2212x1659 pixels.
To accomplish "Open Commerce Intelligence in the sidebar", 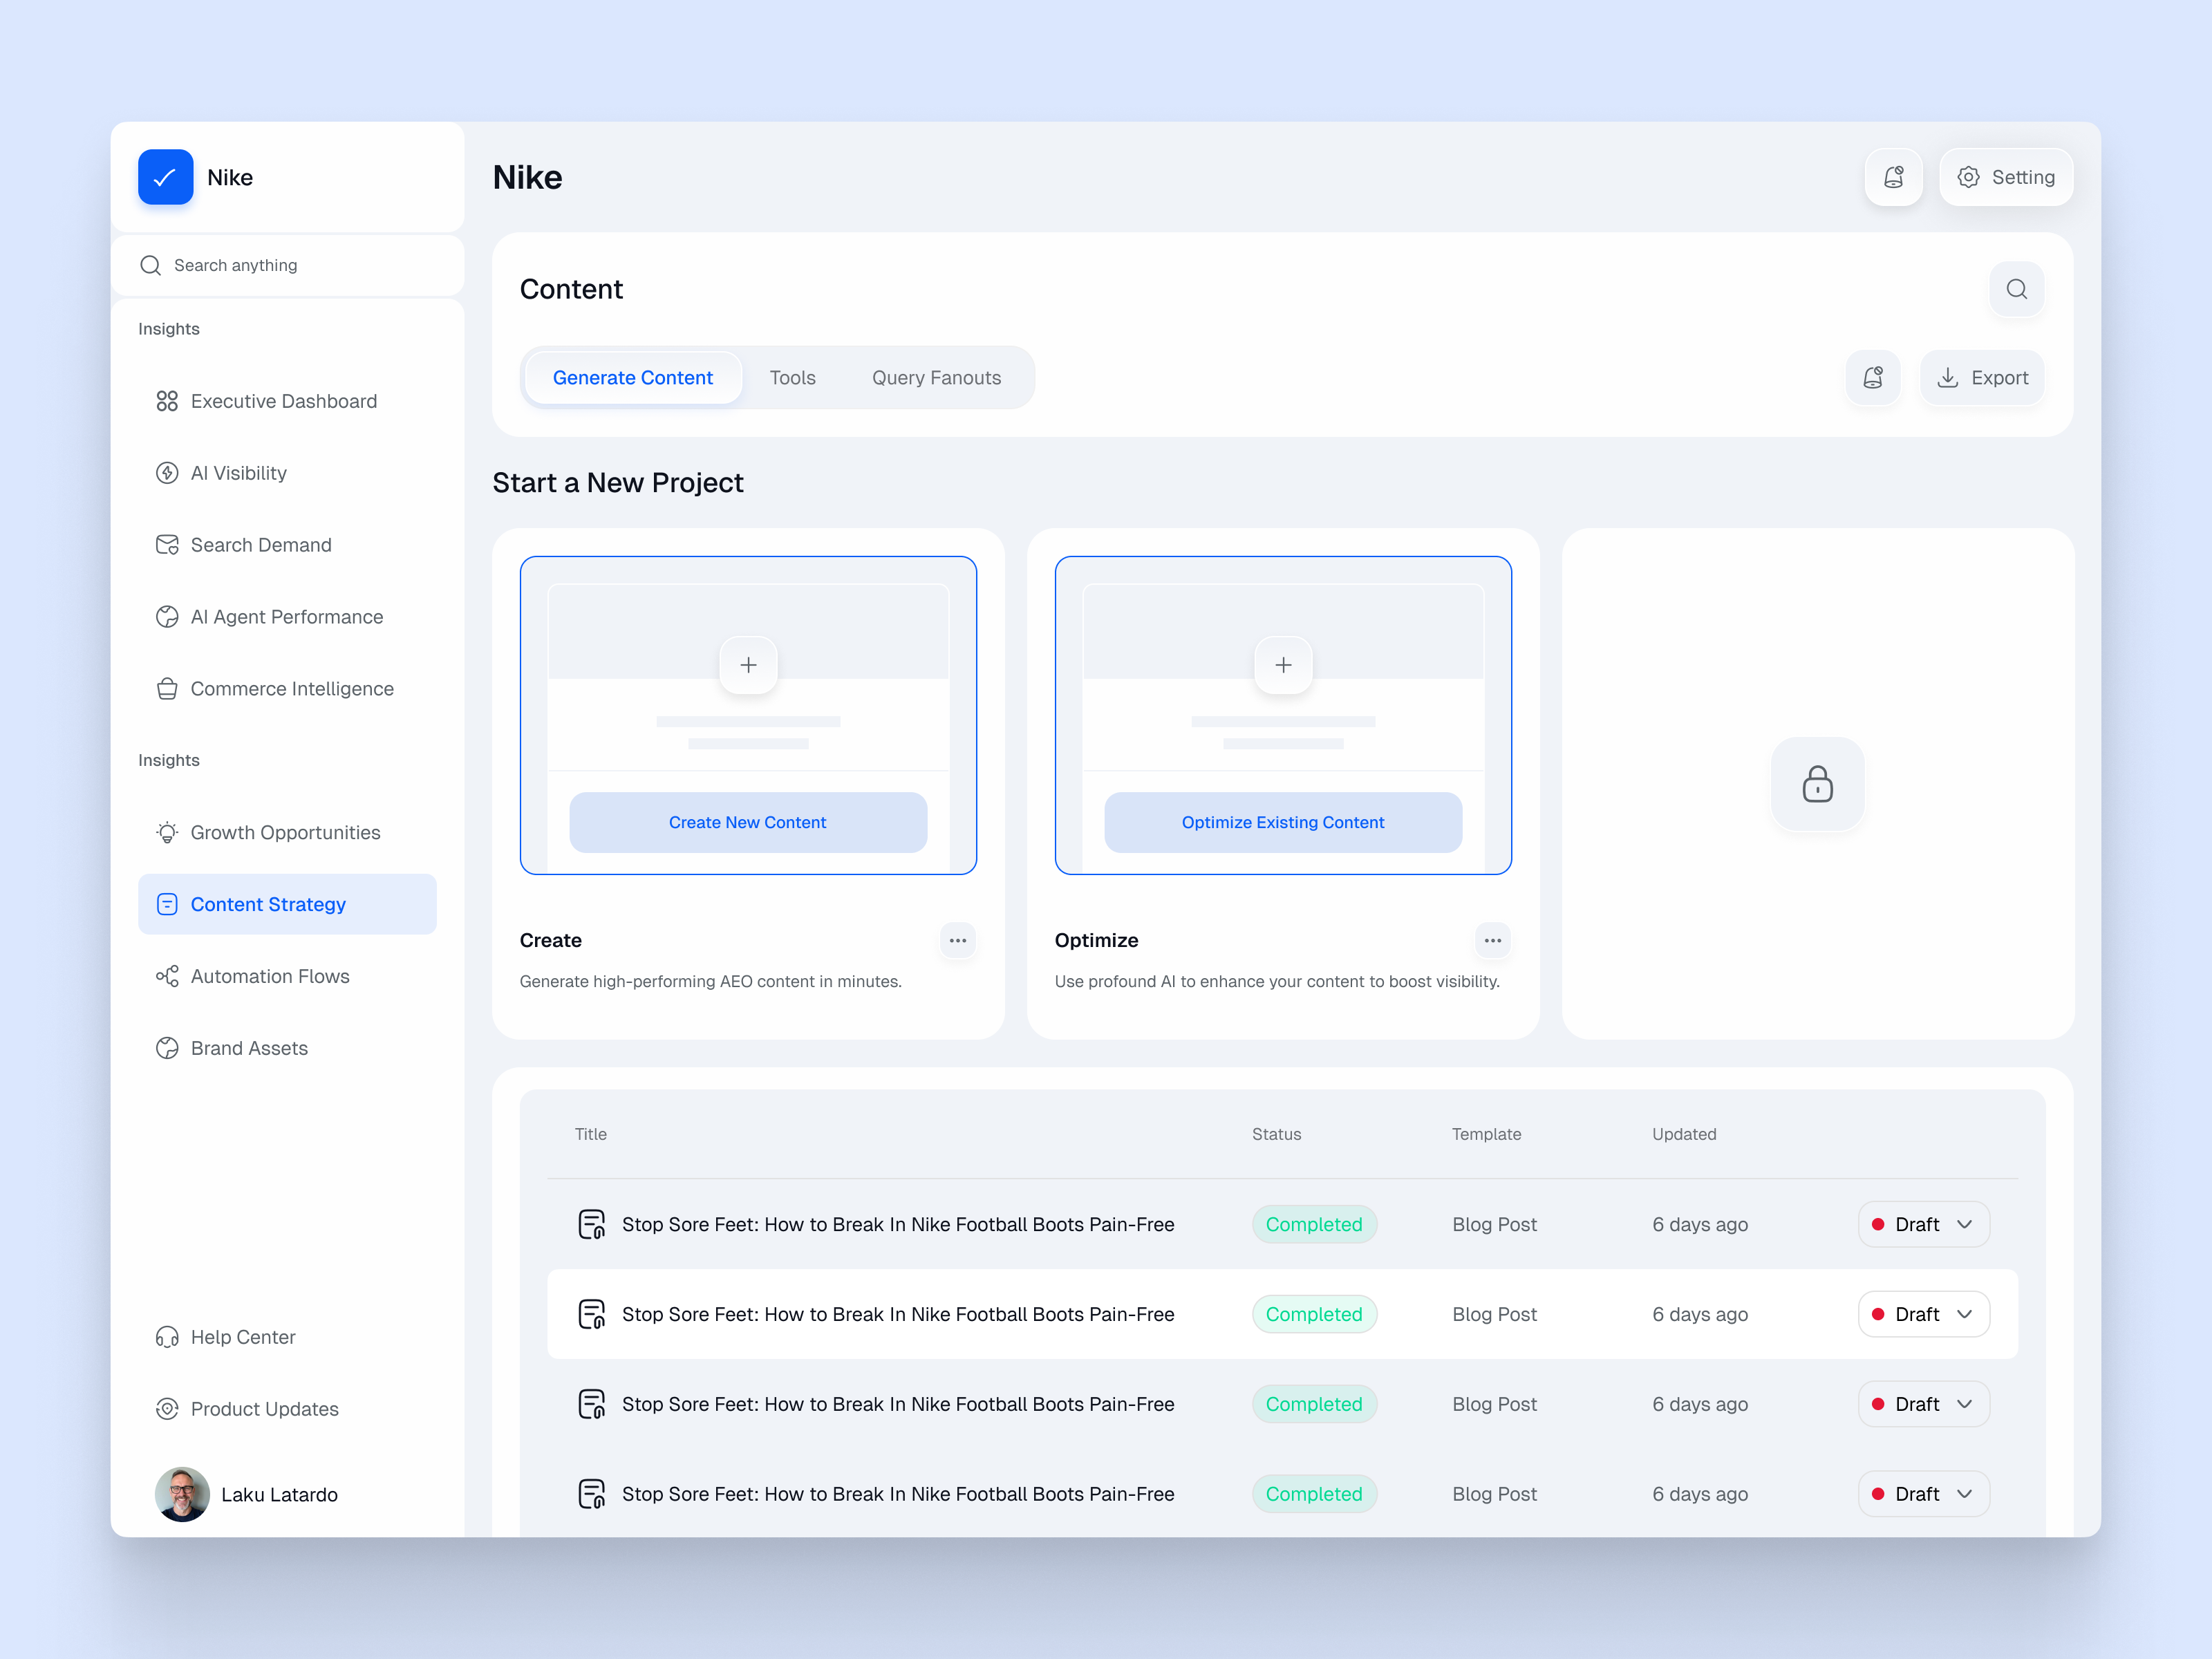I will 287,689.
